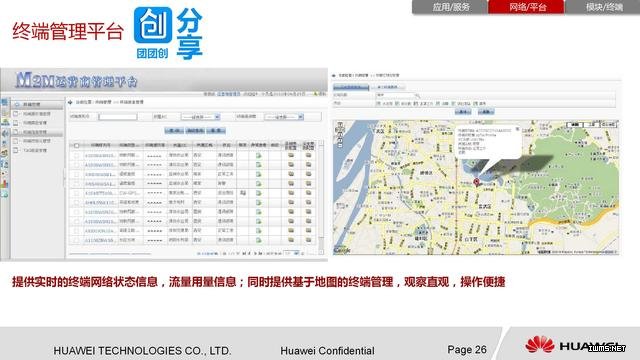Screen dimensions: 640x360
Task: Toggle the select-all checkbox in the table header
Action: click(77, 145)
